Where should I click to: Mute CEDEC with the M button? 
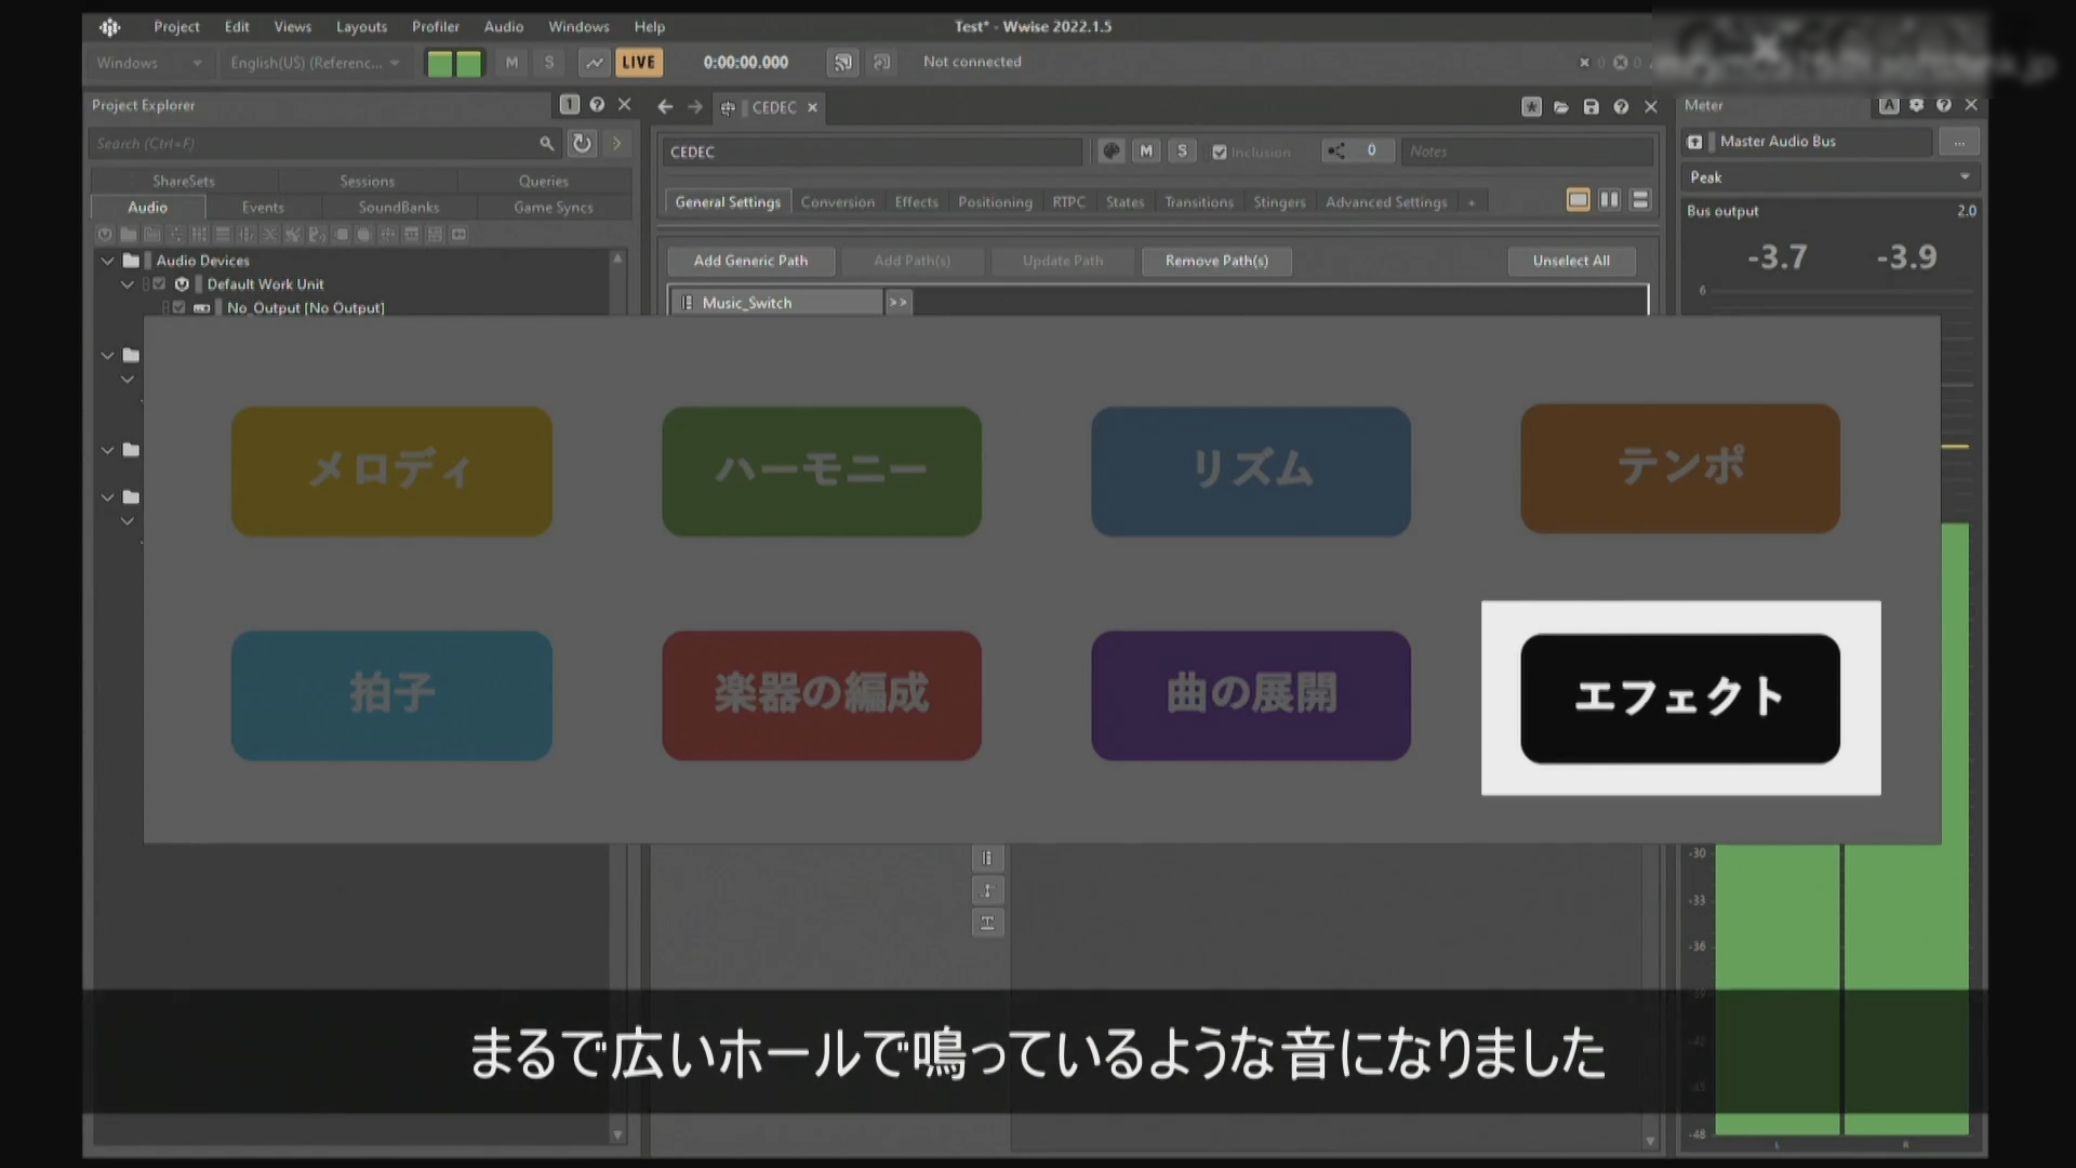tap(1146, 151)
